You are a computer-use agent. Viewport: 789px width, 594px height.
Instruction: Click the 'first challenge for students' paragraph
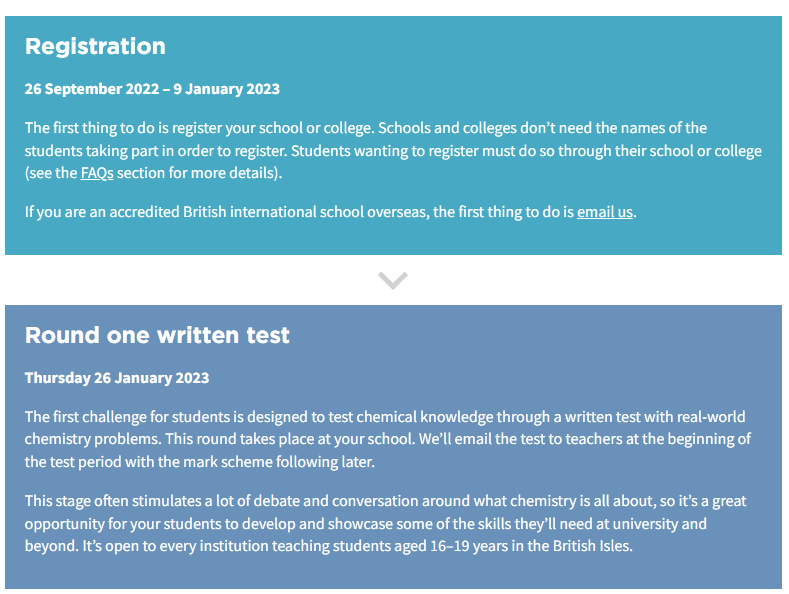coord(387,439)
